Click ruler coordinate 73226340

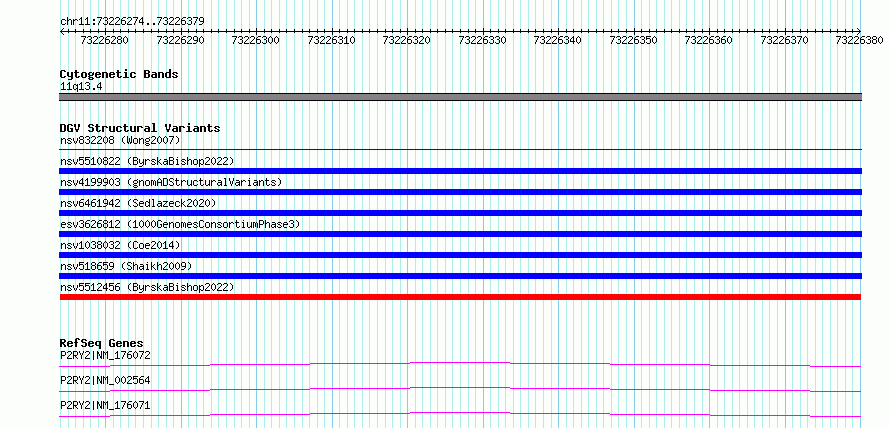(557, 40)
